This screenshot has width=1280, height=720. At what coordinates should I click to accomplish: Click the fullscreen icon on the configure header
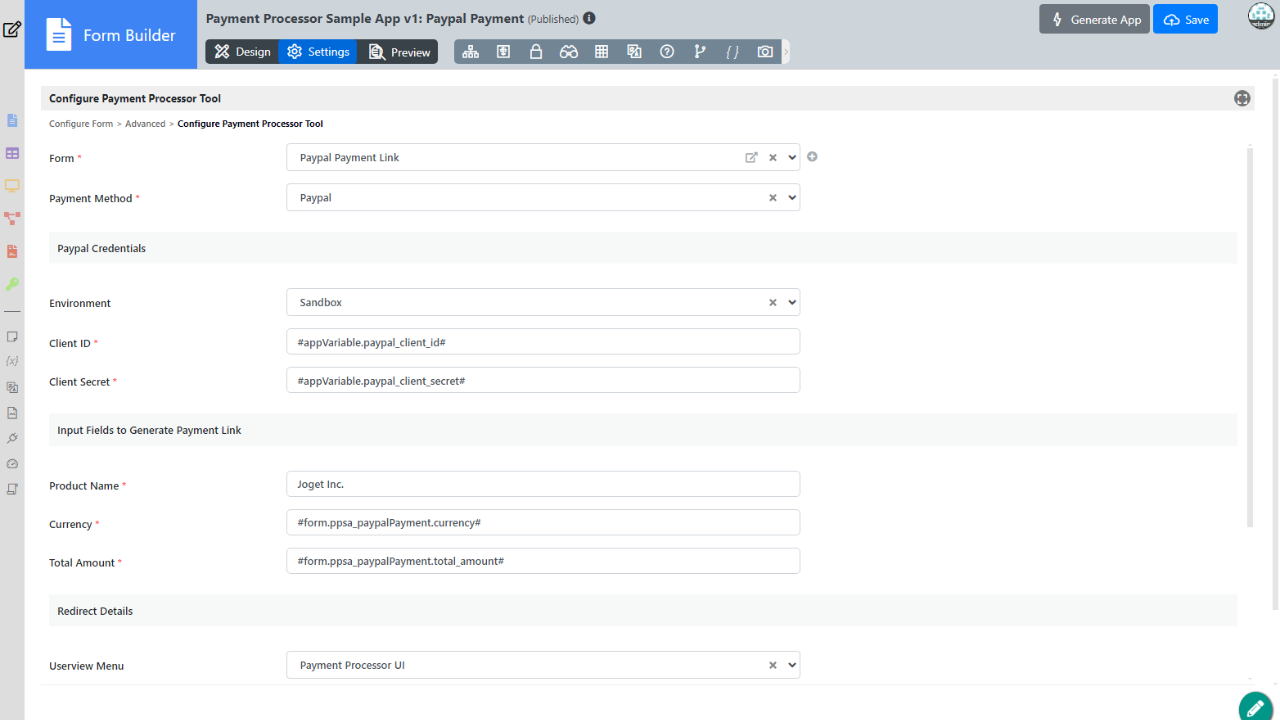pyautogui.click(x=1242, y=98)
